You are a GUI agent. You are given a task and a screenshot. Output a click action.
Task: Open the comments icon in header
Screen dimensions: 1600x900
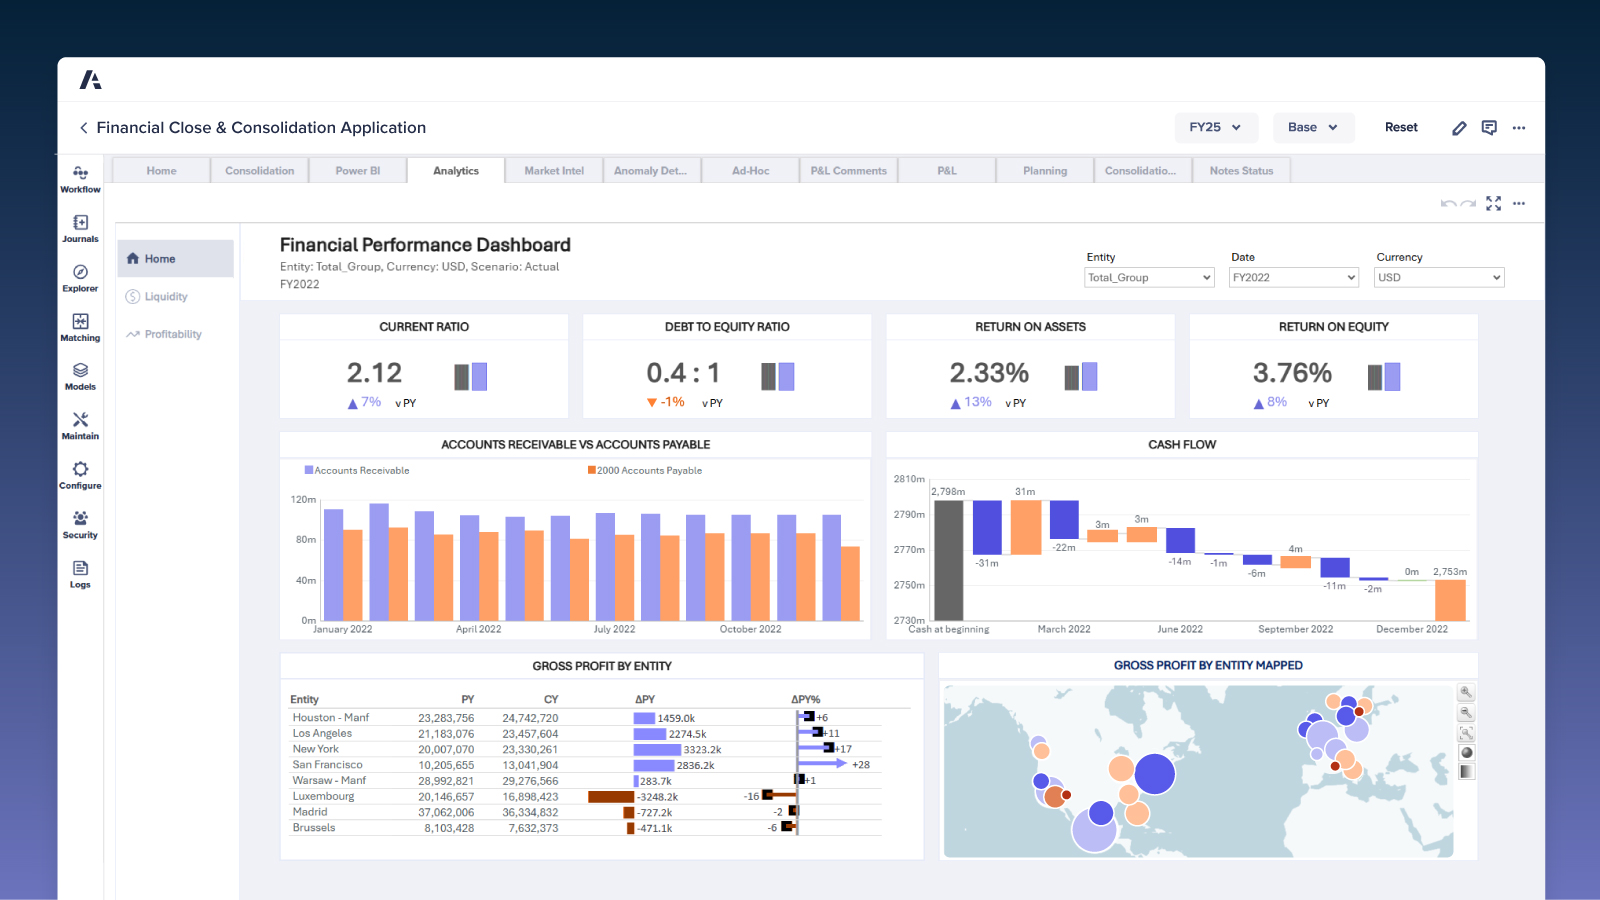click(1489, 128)
